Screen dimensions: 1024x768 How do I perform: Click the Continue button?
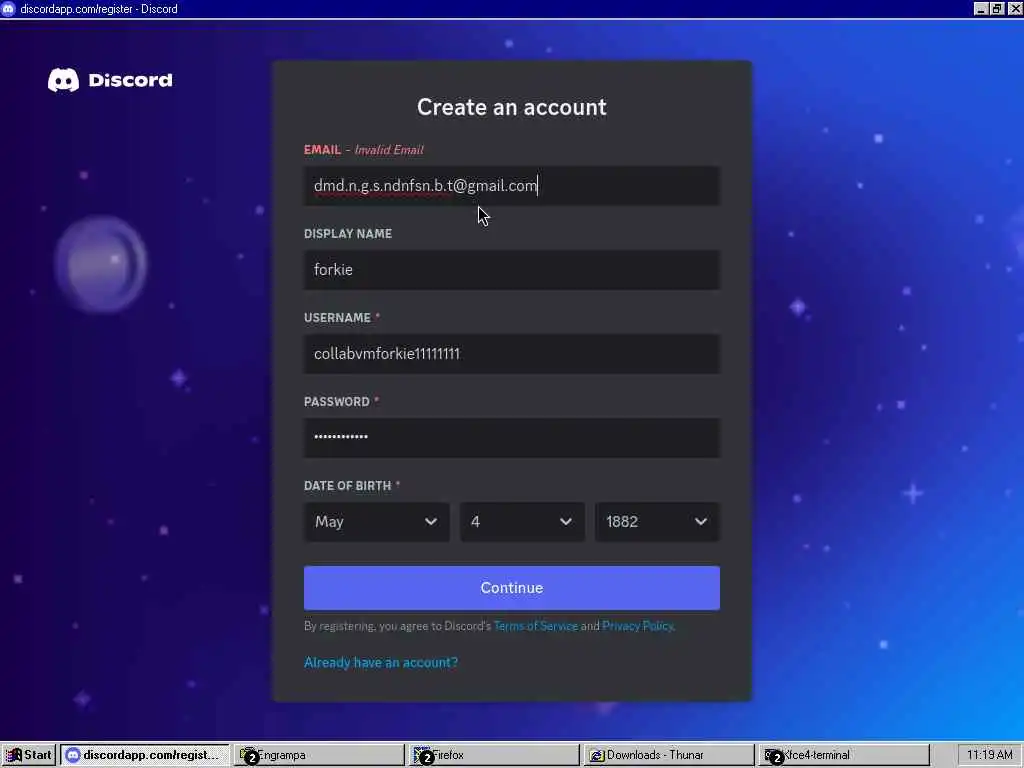pos(511,588)
